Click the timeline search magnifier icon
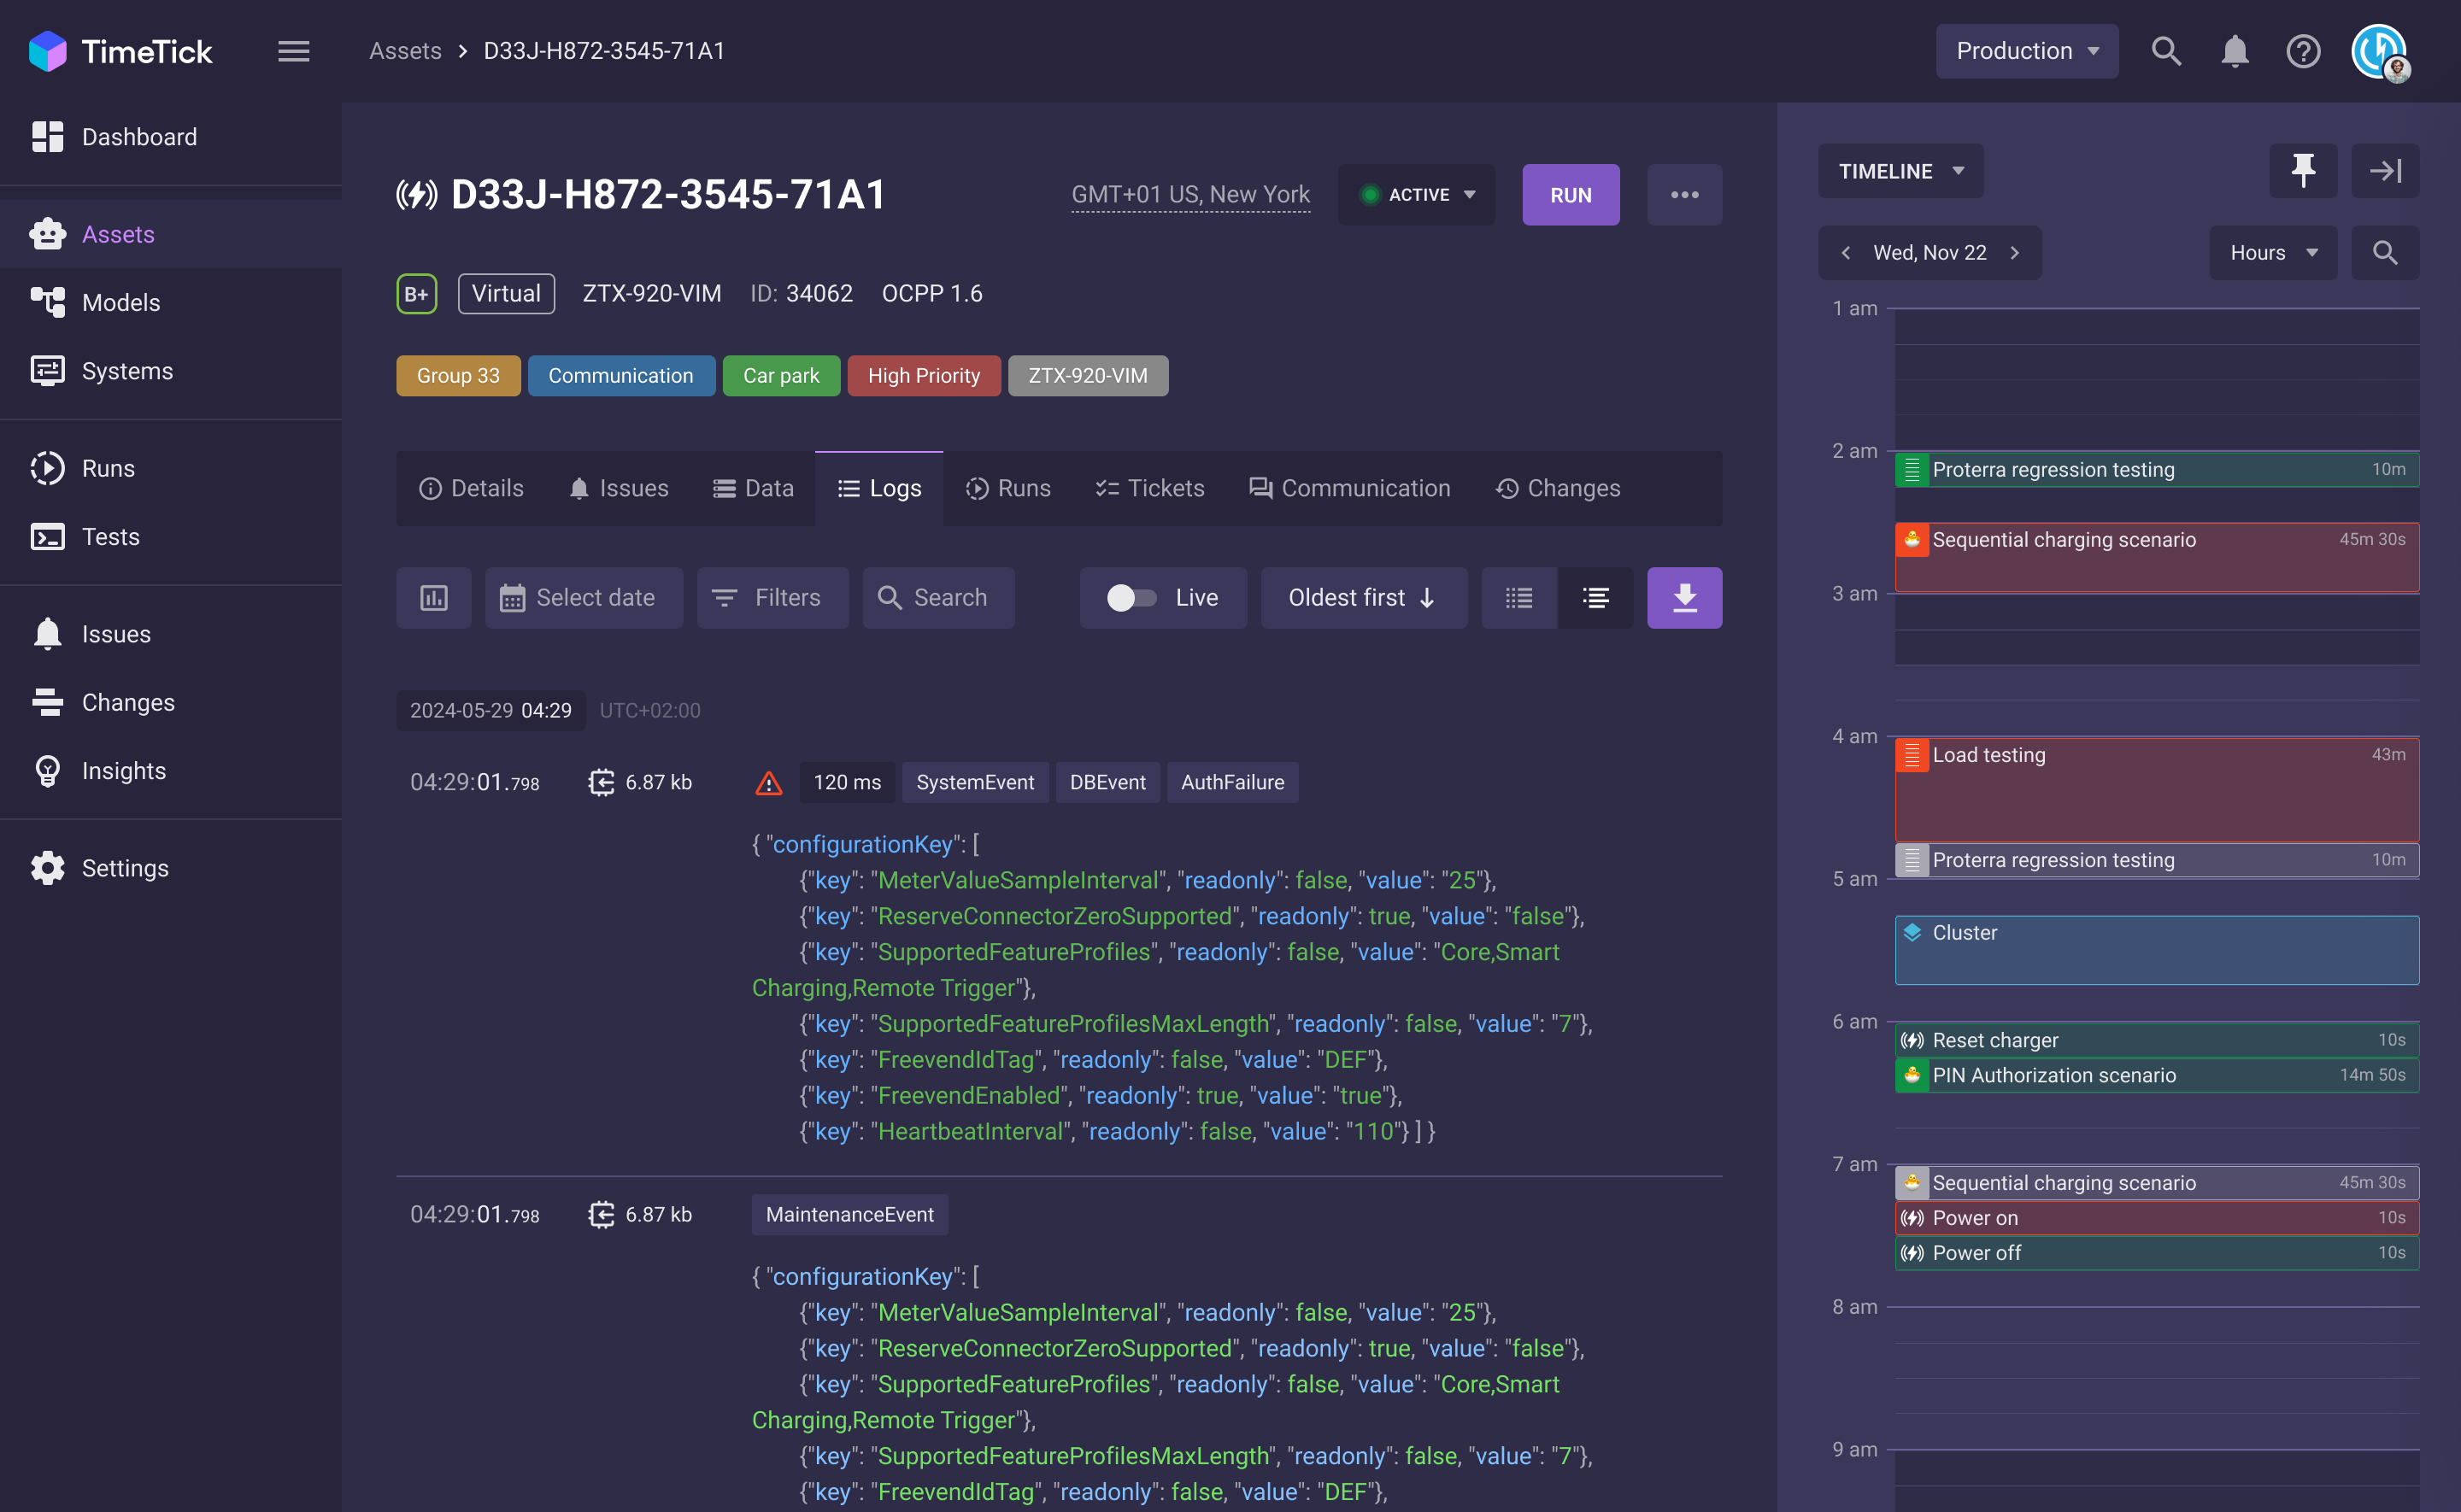Viewport: 2461px width, 1512px height. click(x=2384, y=253)
